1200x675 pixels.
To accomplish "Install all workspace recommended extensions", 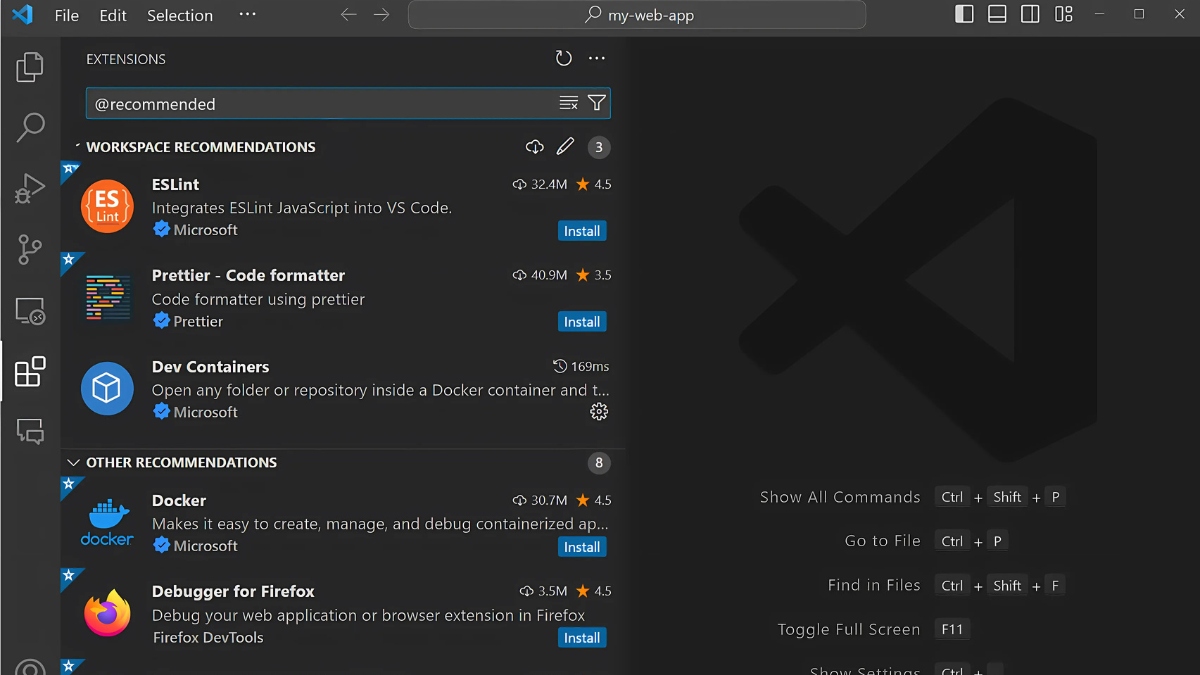I will [x=535, y=147].
